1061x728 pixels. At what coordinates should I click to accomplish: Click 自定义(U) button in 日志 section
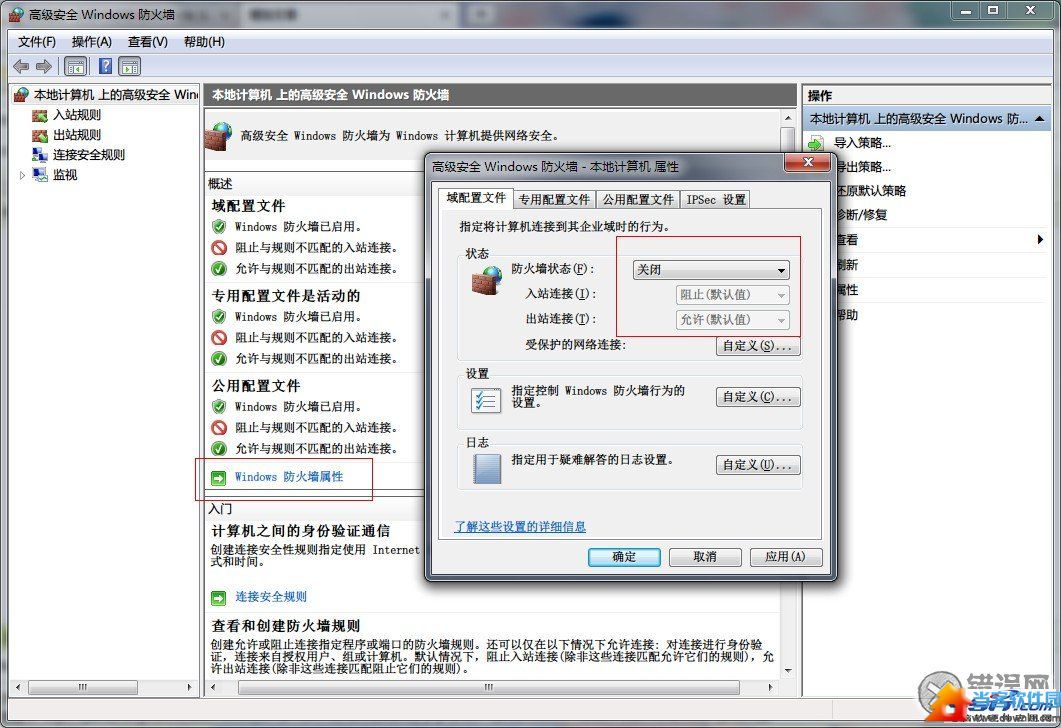(758, 465)
